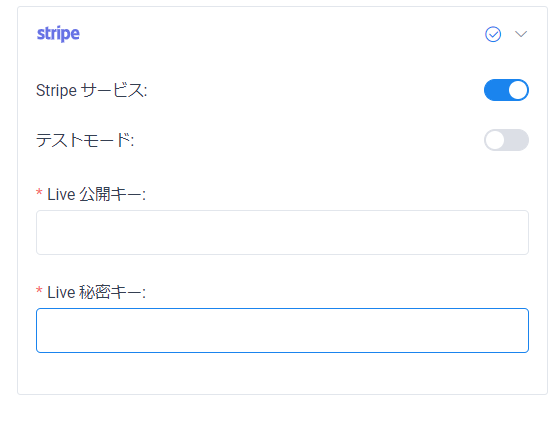Click the blank card area between the Live 公開キー field and the Live 秘密キー label
This screenshot has width=552, height=432.
[x=282, y=268]
